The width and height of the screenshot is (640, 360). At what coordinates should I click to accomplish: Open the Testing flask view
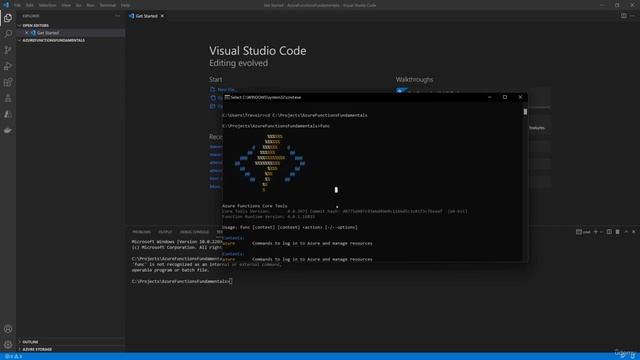click(x=8, y=98)
